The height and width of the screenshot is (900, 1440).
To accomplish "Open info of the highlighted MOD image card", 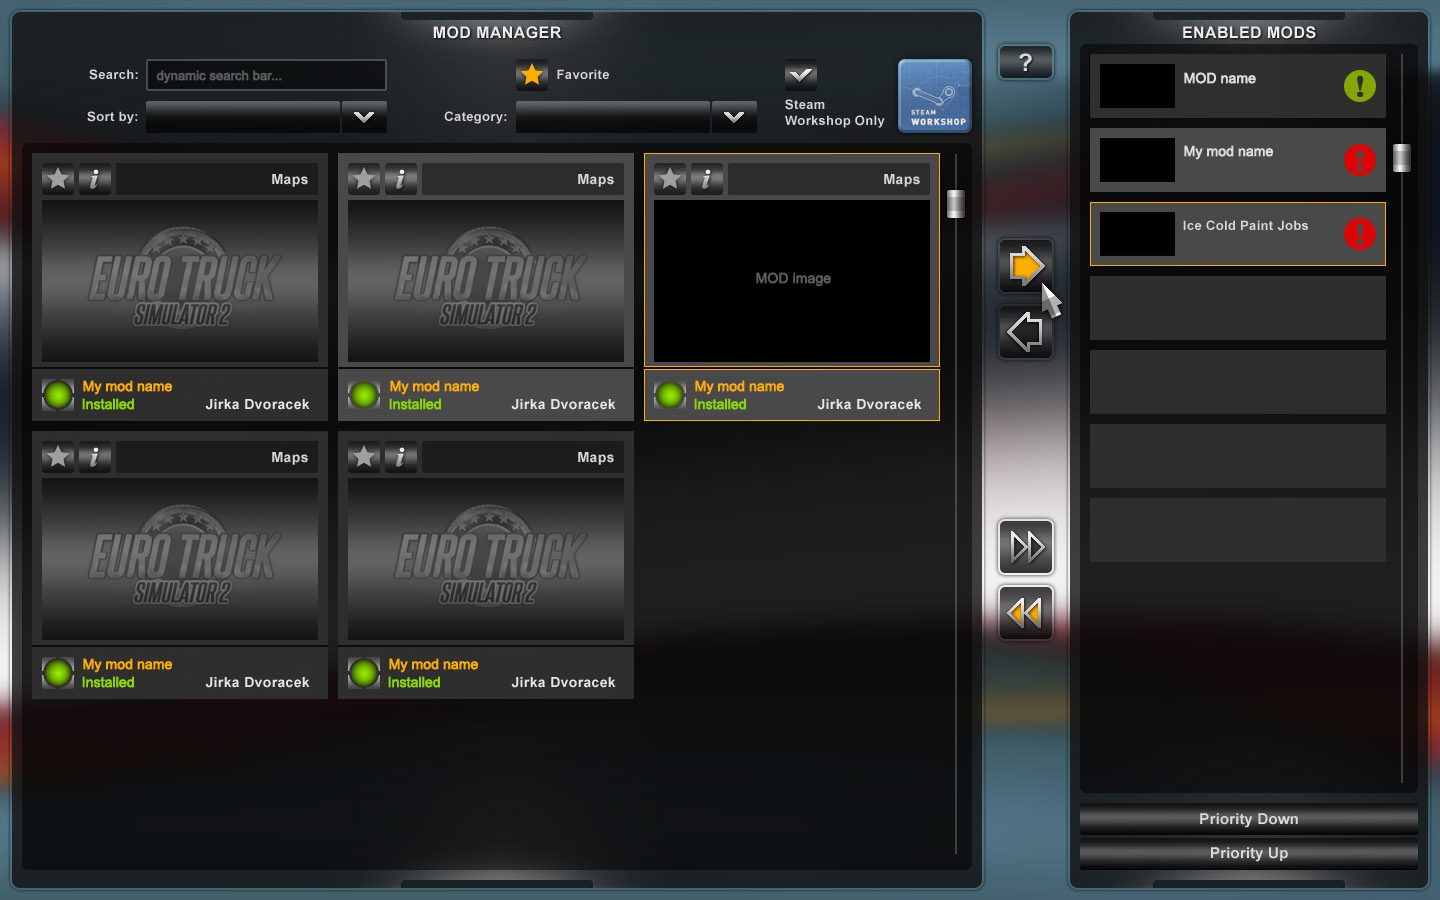I will (x=707, y=179).
